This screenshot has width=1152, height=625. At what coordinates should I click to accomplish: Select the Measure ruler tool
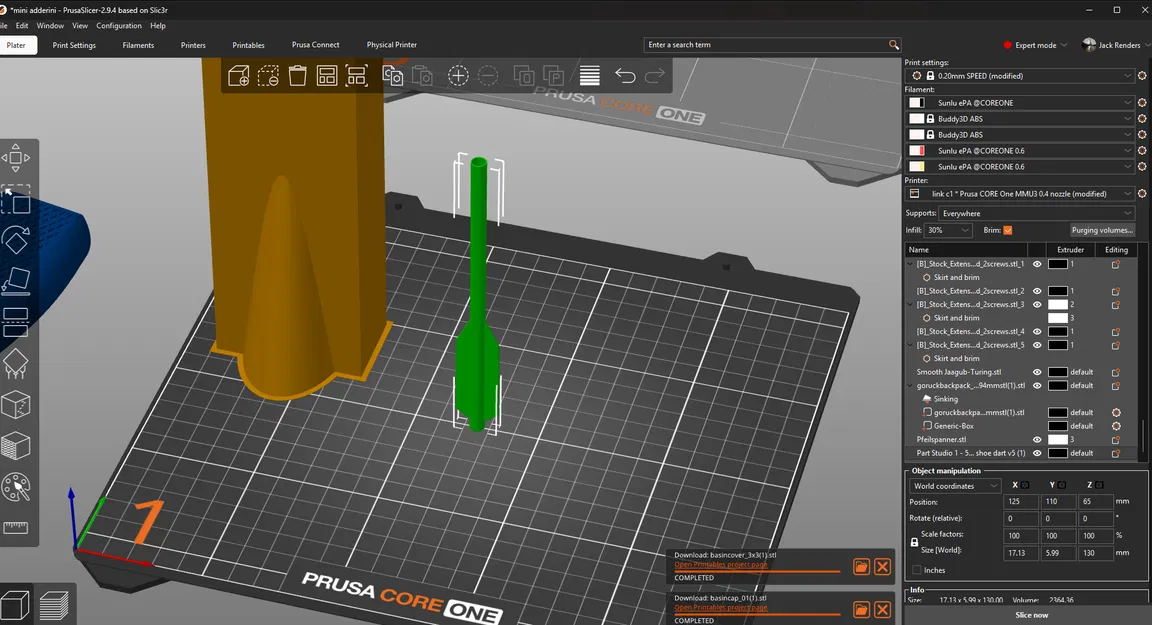(x=15, y=527)
